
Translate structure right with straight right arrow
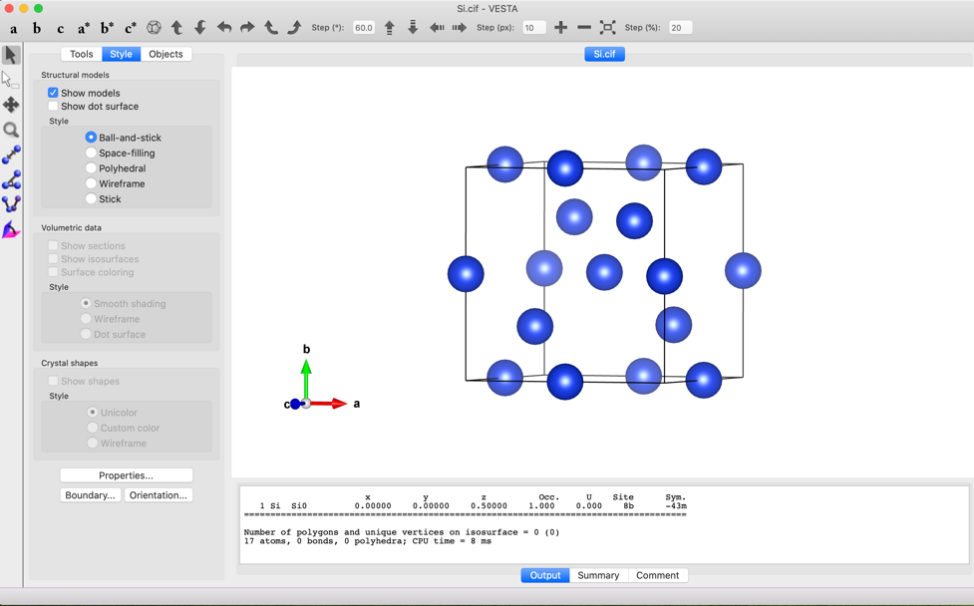[x=460, y=28]
